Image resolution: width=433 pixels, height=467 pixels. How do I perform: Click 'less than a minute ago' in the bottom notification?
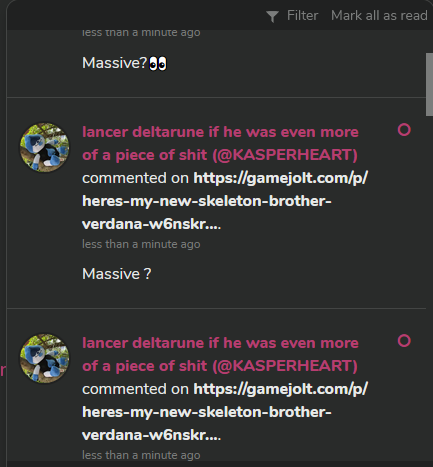[x=141, y=455]
